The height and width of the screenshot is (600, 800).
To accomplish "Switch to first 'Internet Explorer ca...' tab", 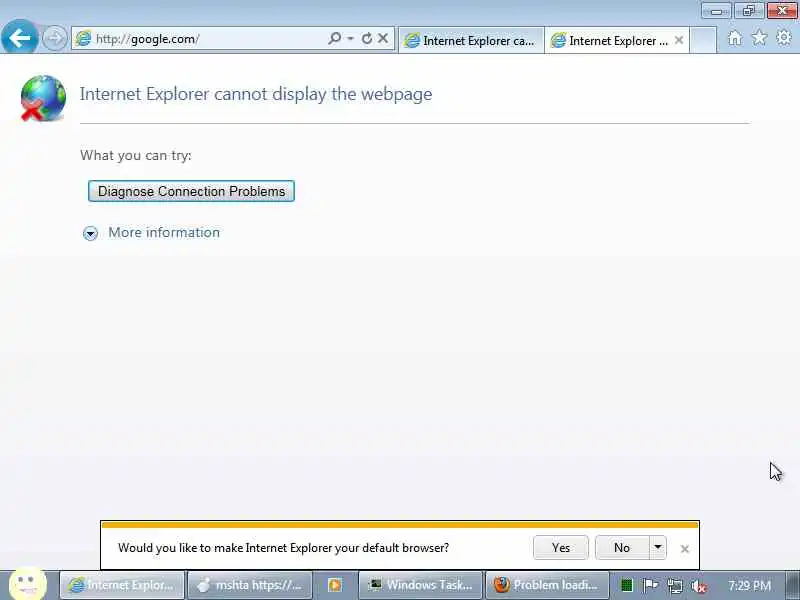I will tap(470, 40).
